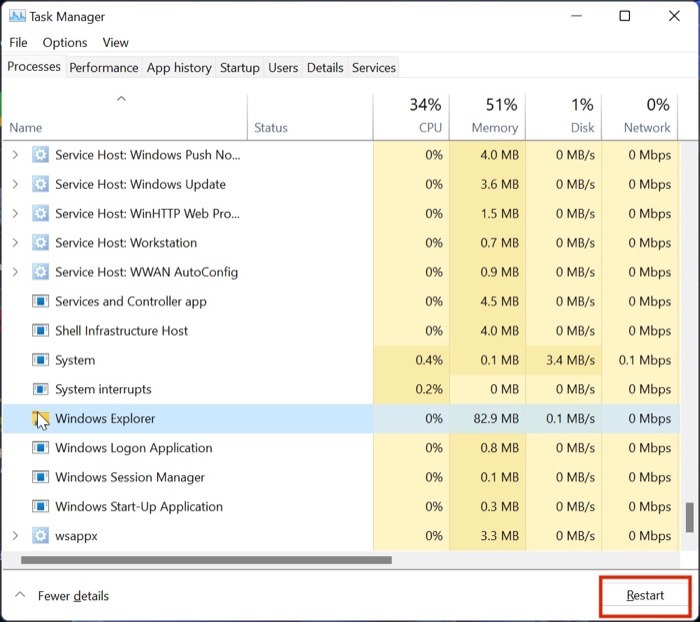The width and height of the screenshot is (700, 622).
Task: Click the wsappx gear icon
Action: (40, 535)
